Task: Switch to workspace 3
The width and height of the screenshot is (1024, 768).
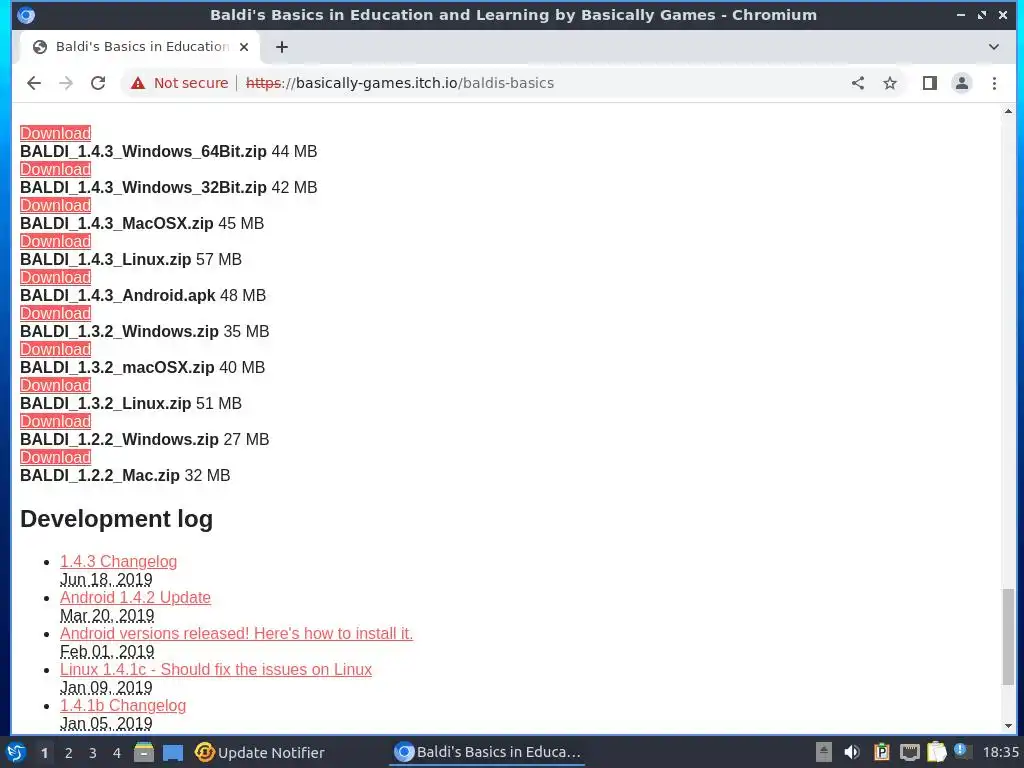Action: [93, 753]
